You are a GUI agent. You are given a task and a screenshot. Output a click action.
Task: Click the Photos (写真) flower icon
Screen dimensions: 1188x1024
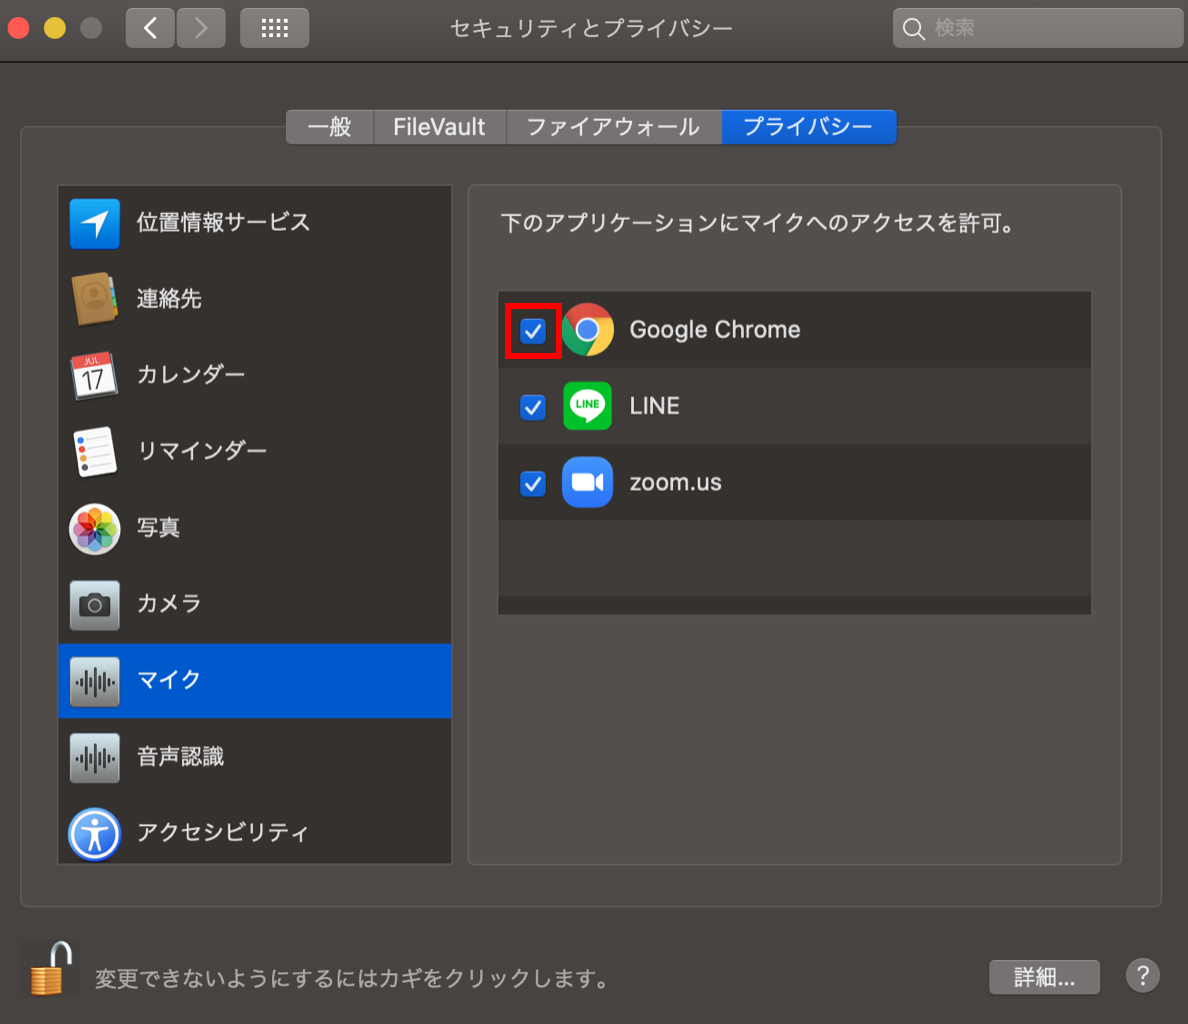[95, 529]
